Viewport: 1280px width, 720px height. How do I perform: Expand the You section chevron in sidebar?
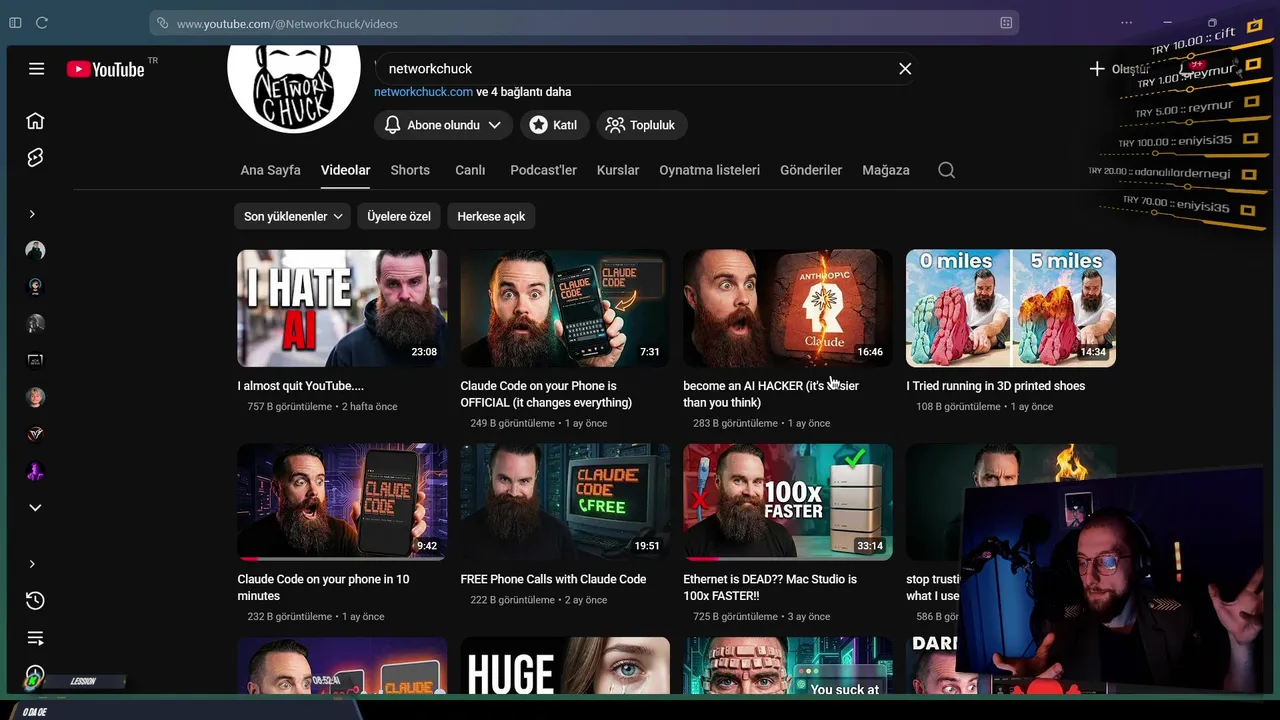coord(32,564)
